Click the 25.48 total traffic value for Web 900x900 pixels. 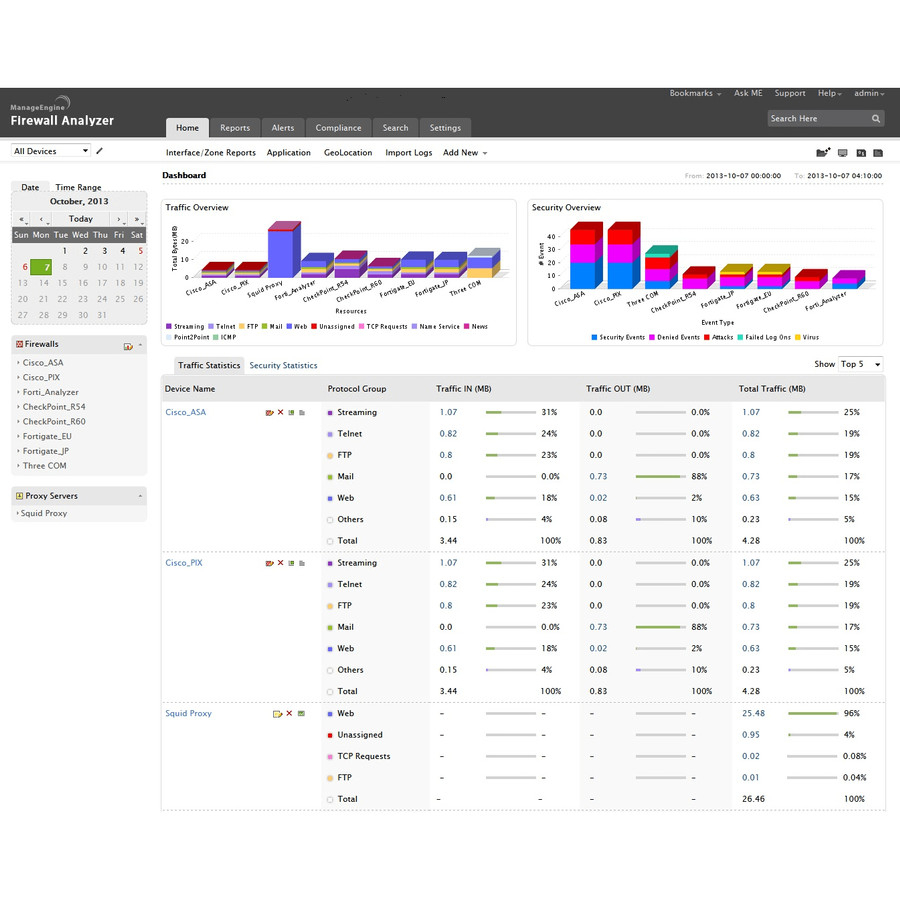(753, 713)
